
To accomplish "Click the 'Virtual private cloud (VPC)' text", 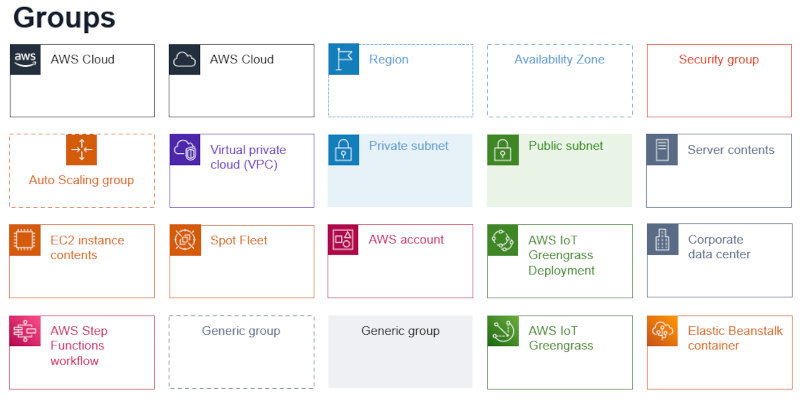I will point(248,157).
